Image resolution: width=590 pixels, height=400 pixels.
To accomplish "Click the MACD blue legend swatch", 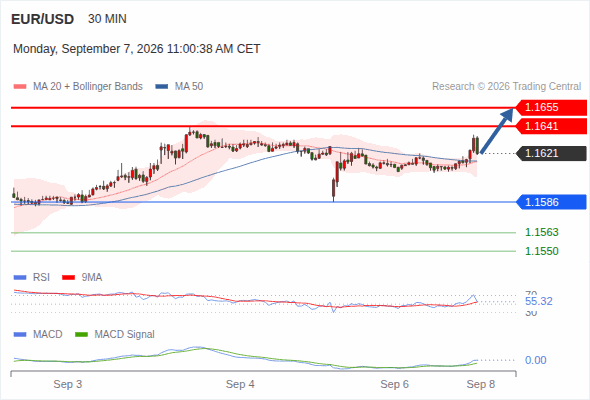I will tap(20, 335).
